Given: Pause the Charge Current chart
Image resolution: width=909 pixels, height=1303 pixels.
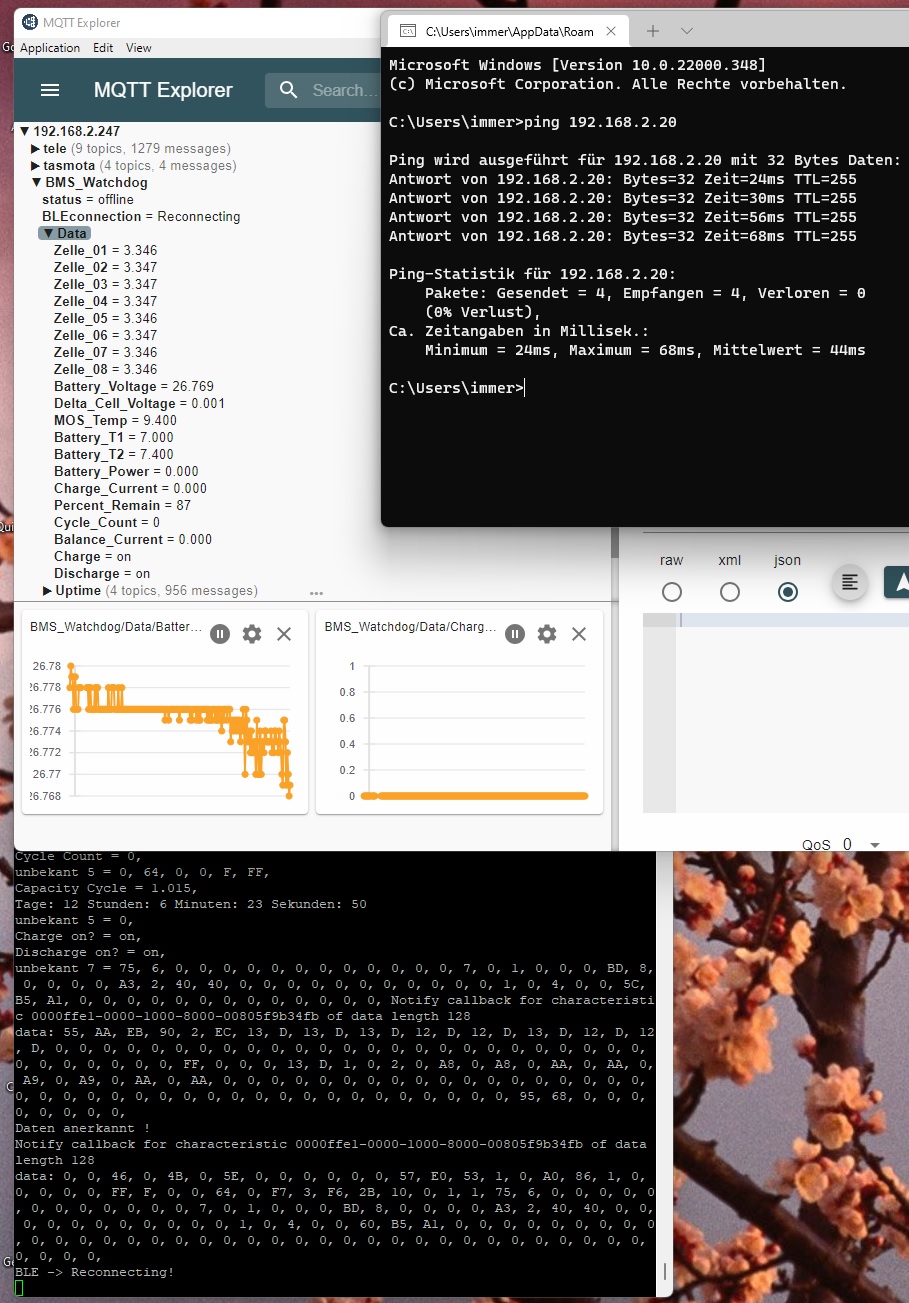Looking at the screenshot, I should tap(514, 634).
